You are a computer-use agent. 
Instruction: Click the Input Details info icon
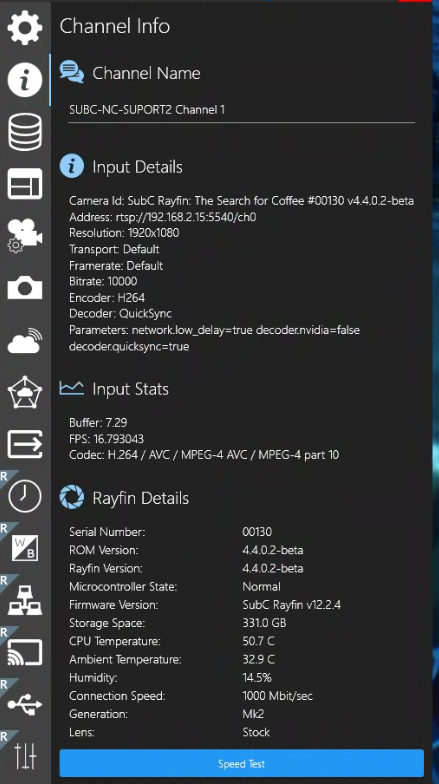(72, 166)
